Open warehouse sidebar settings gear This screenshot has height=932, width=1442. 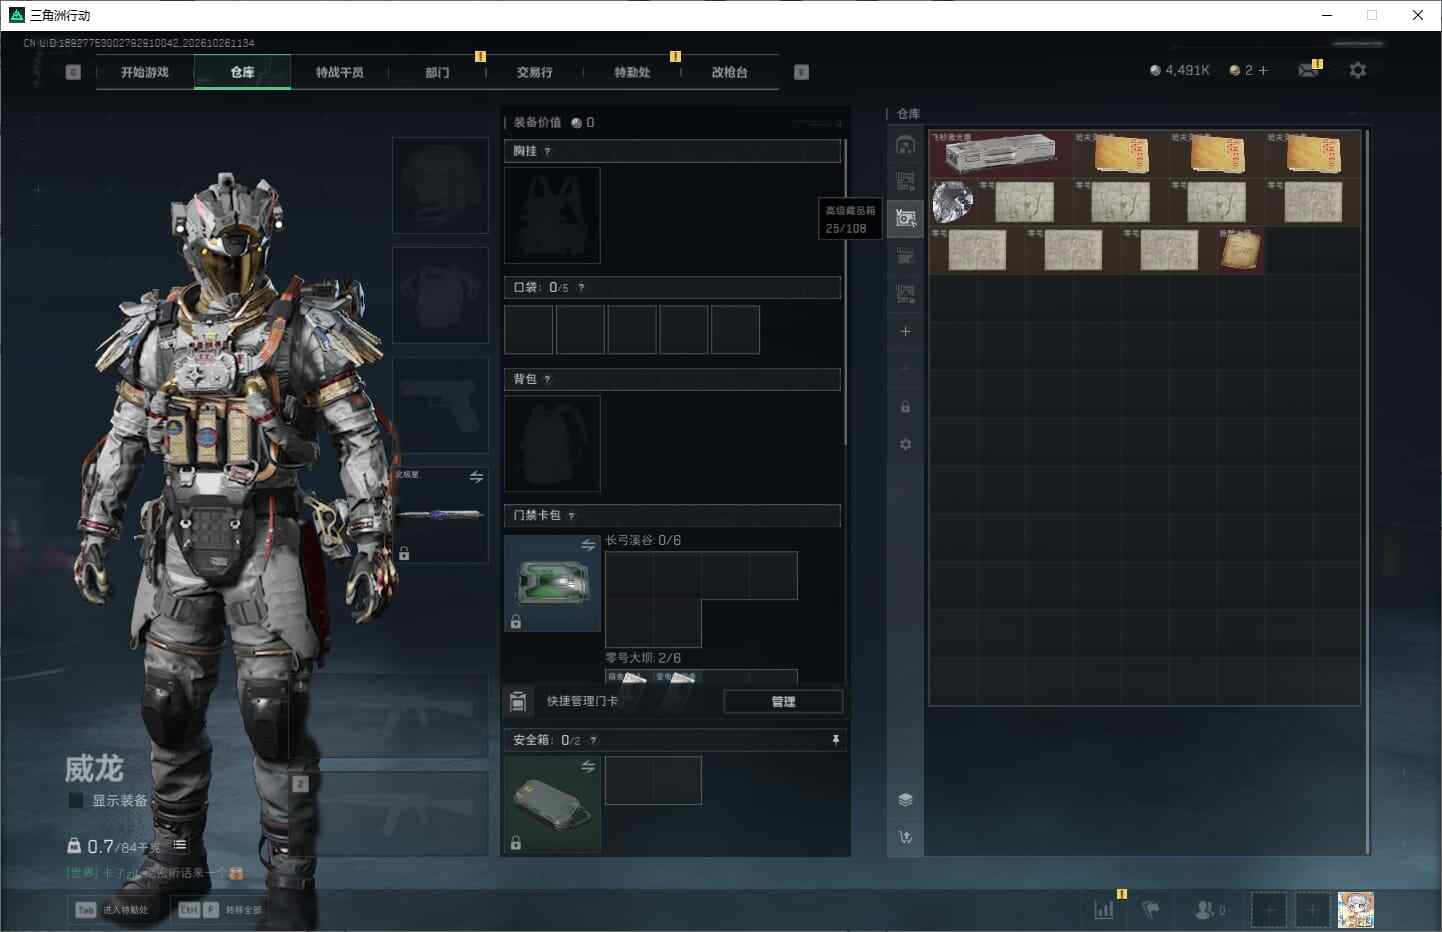[905, 444]
